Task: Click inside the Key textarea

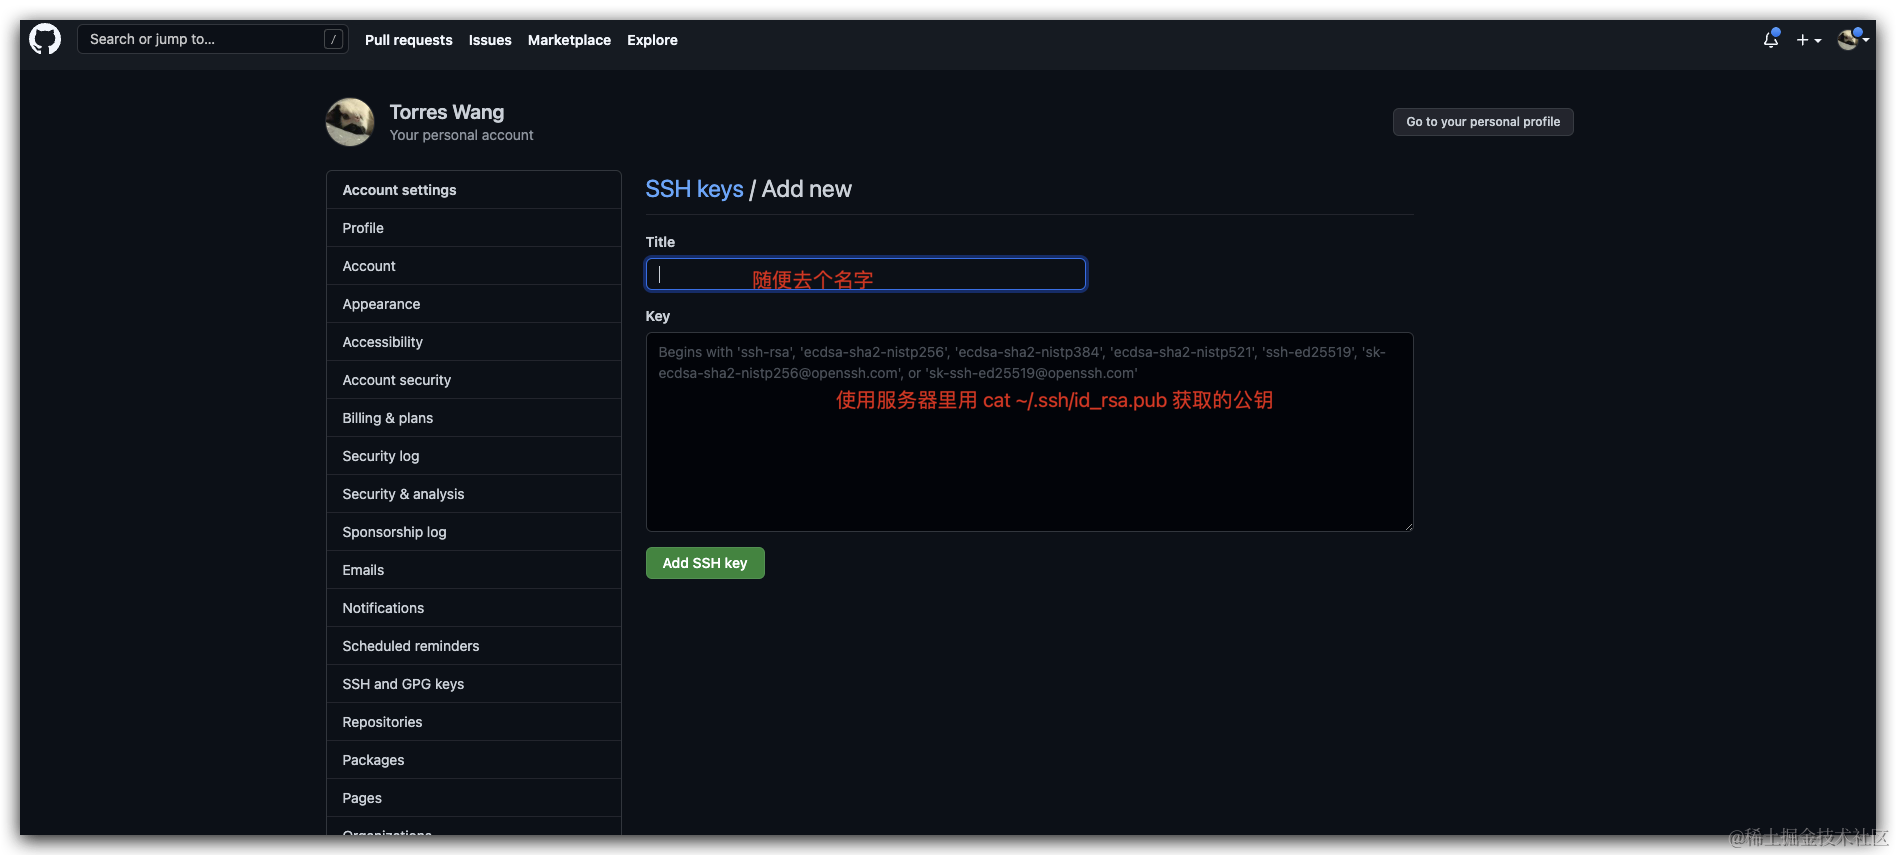Action: coord(1030,432)
